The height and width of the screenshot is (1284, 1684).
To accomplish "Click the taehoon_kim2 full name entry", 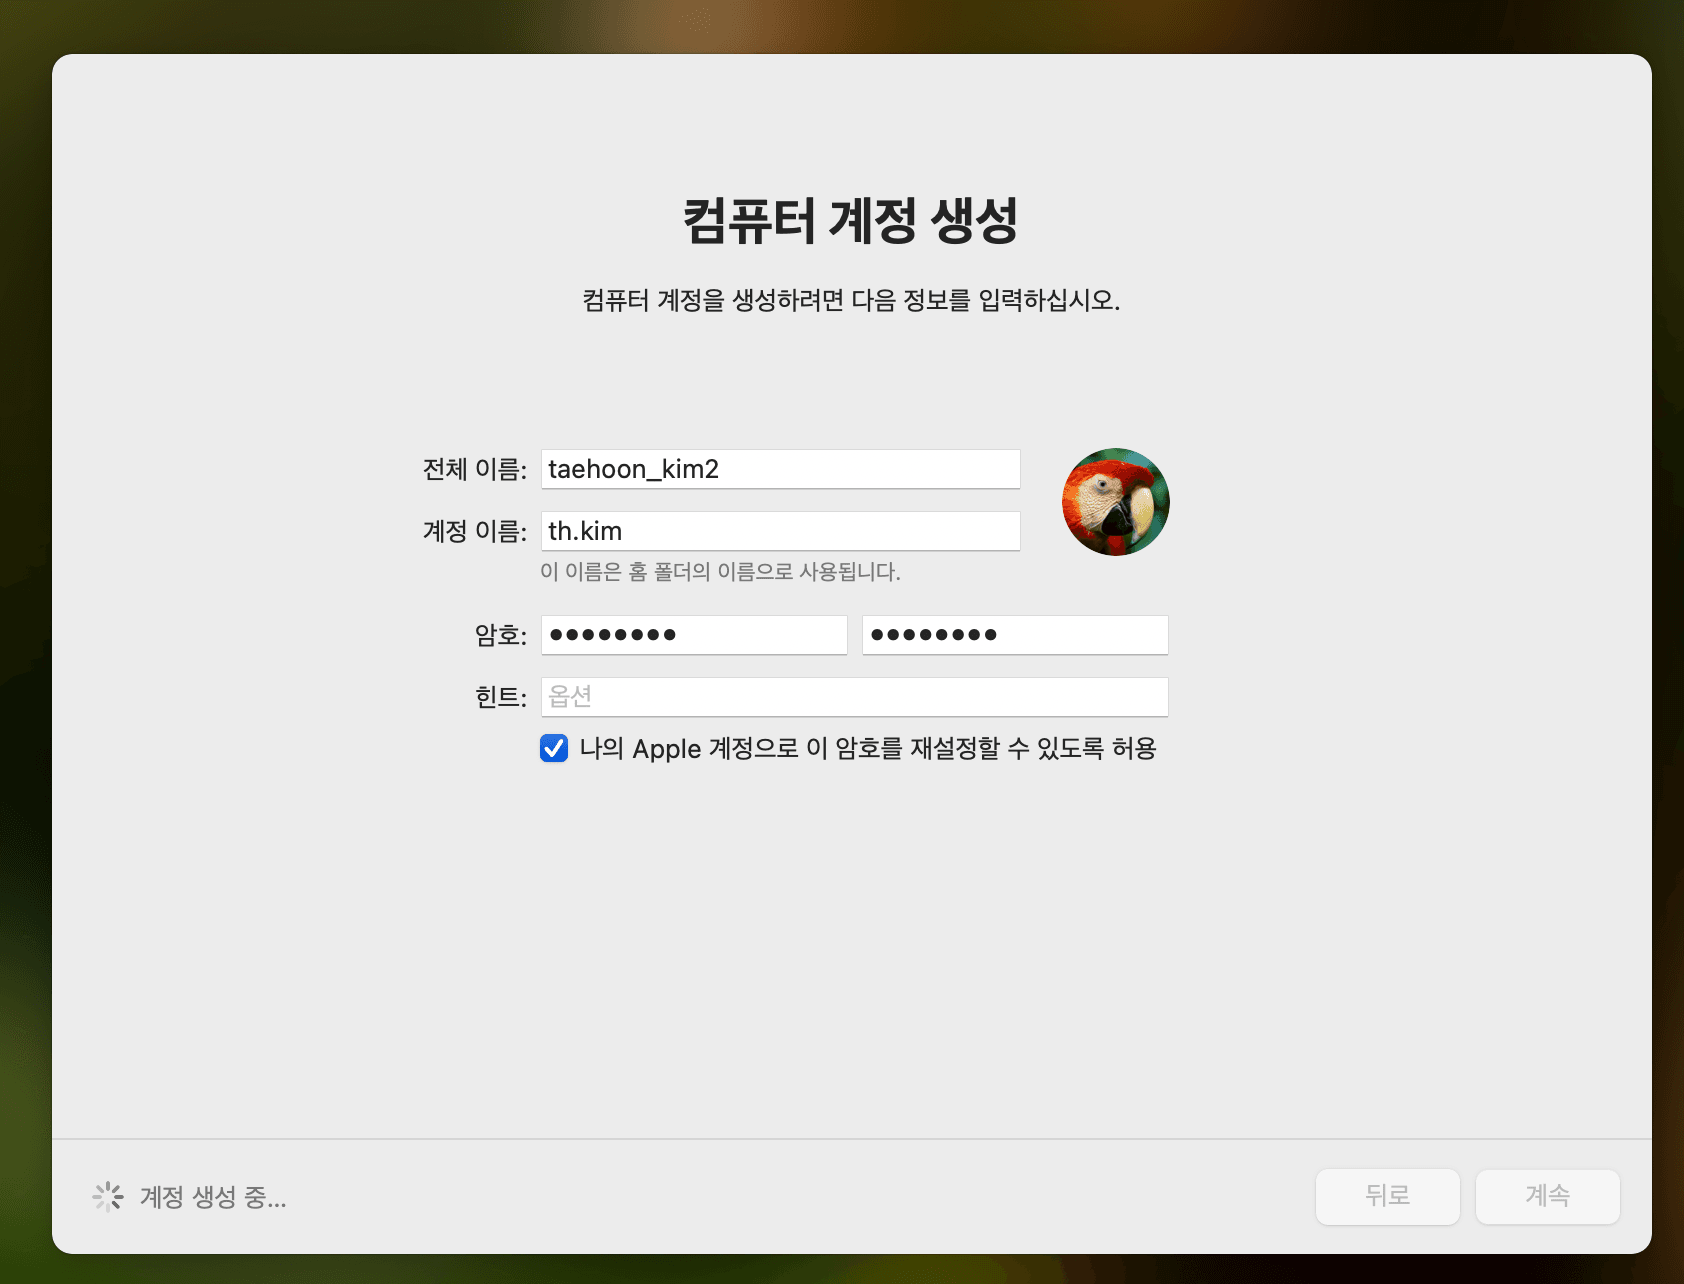I will 780,468.
